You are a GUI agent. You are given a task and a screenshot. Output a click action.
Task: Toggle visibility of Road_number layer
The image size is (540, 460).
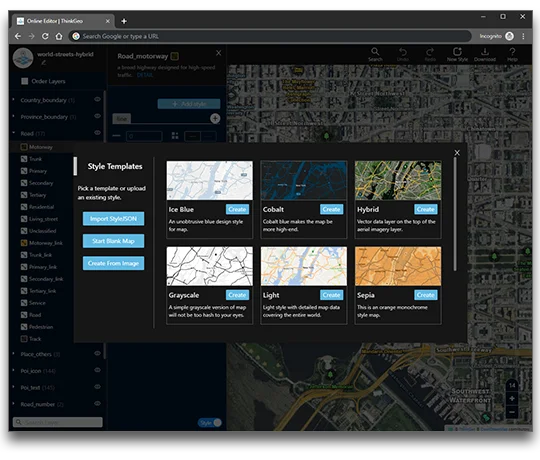(97, 403)
